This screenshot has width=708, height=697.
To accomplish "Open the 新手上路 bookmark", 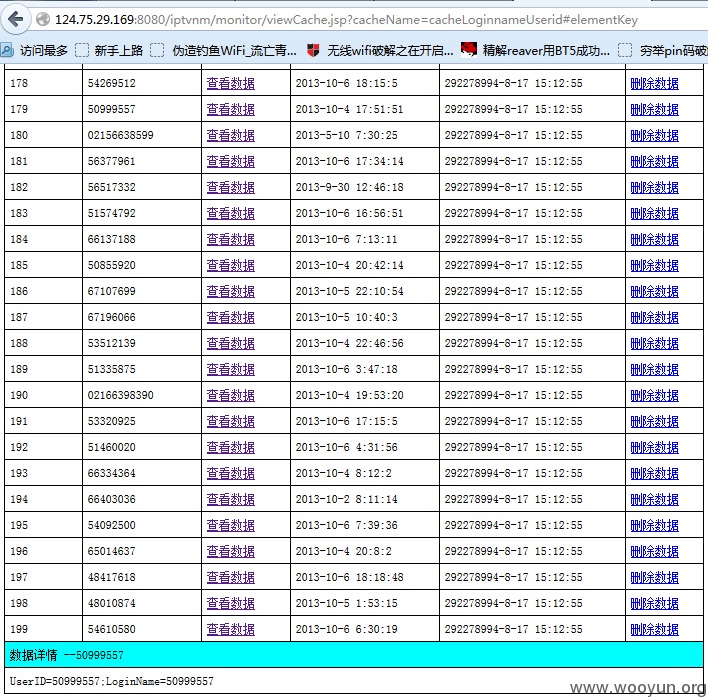I will pyautogui.click(x=110, y=50).
